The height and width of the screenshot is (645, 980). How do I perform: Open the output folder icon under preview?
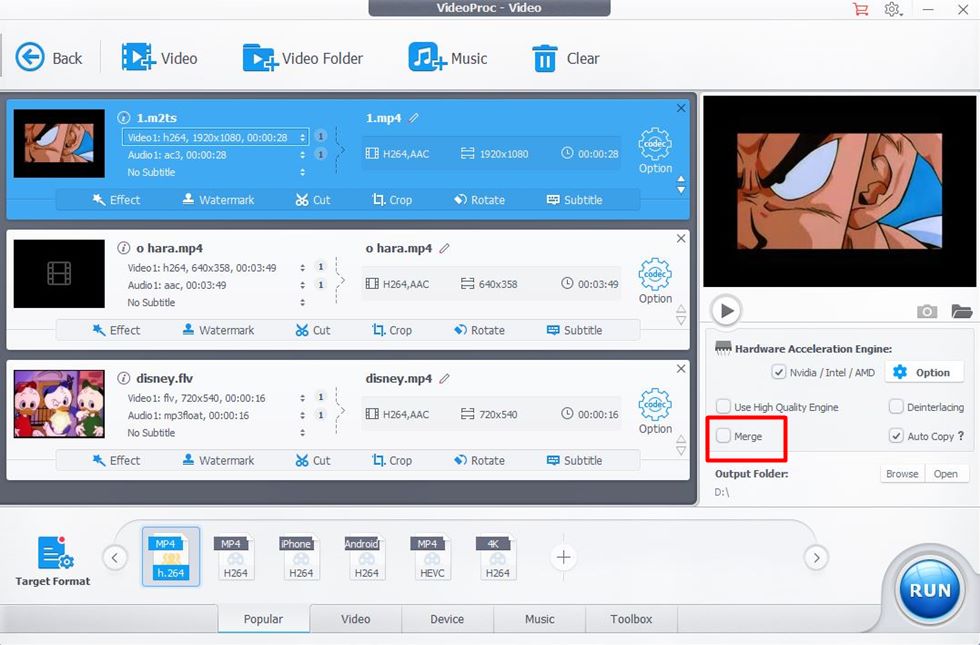[x=962, y=311]
